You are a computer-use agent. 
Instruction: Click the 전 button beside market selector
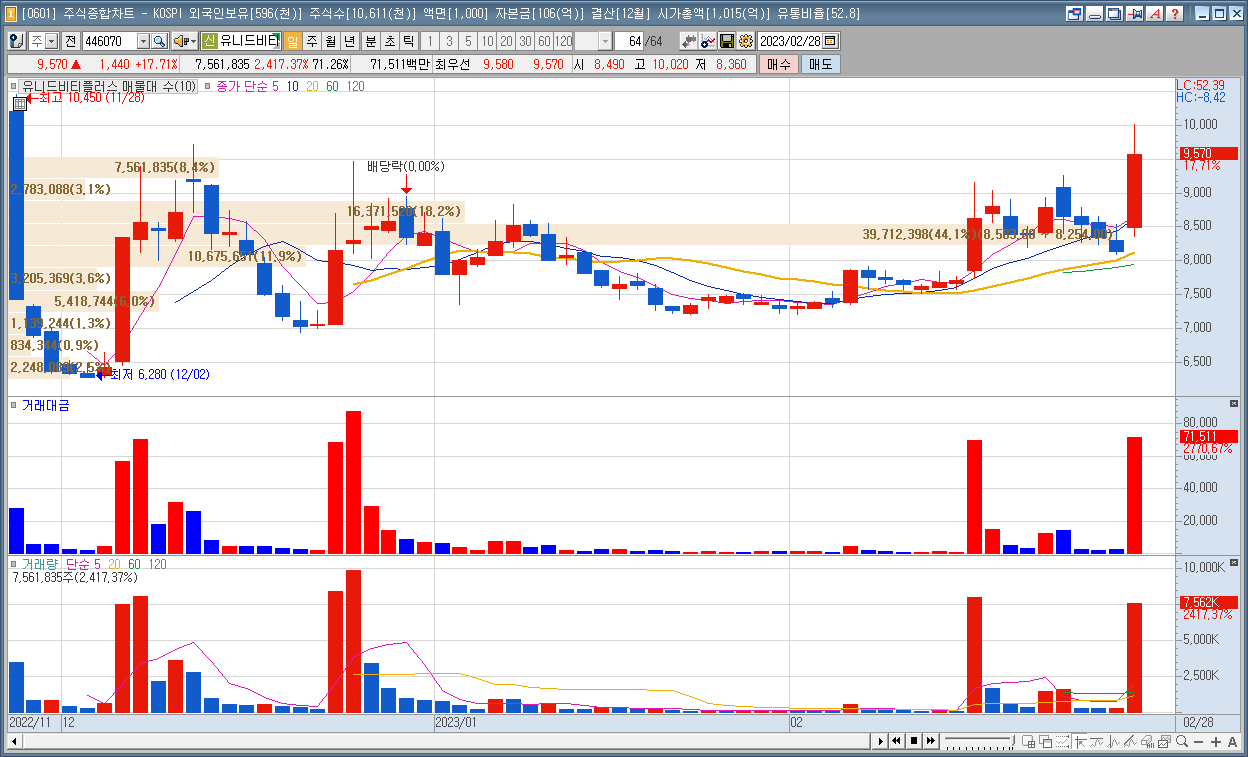[x=70, y=41]
